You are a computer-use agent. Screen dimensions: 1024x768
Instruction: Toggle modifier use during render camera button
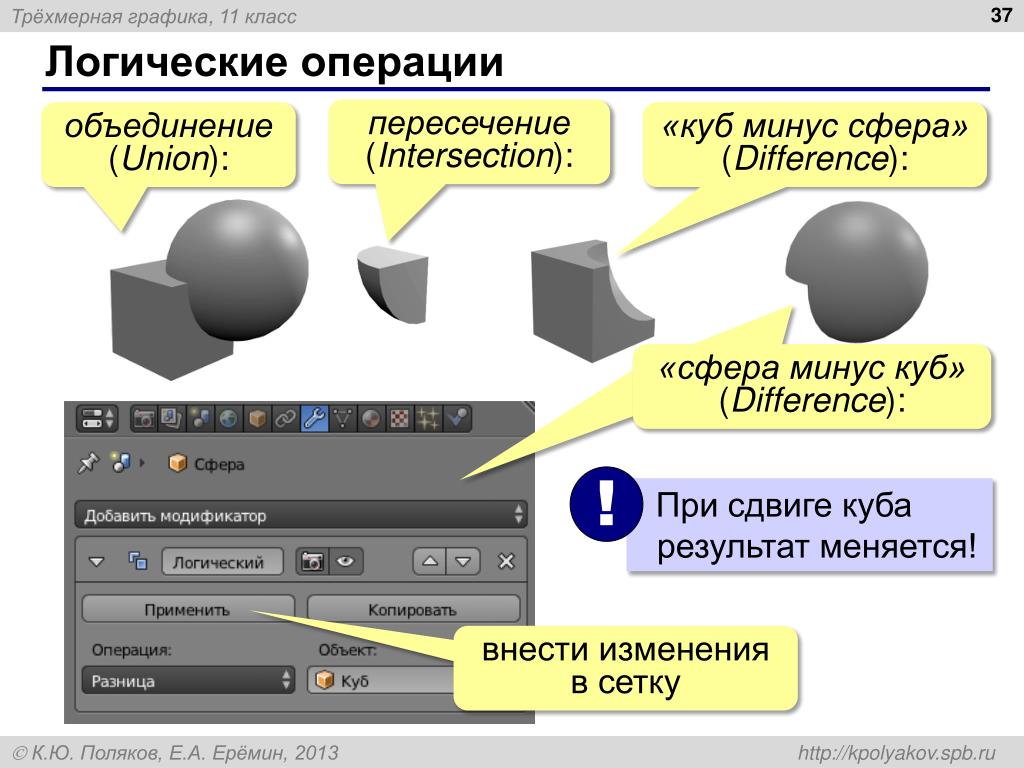pos(312,561)
